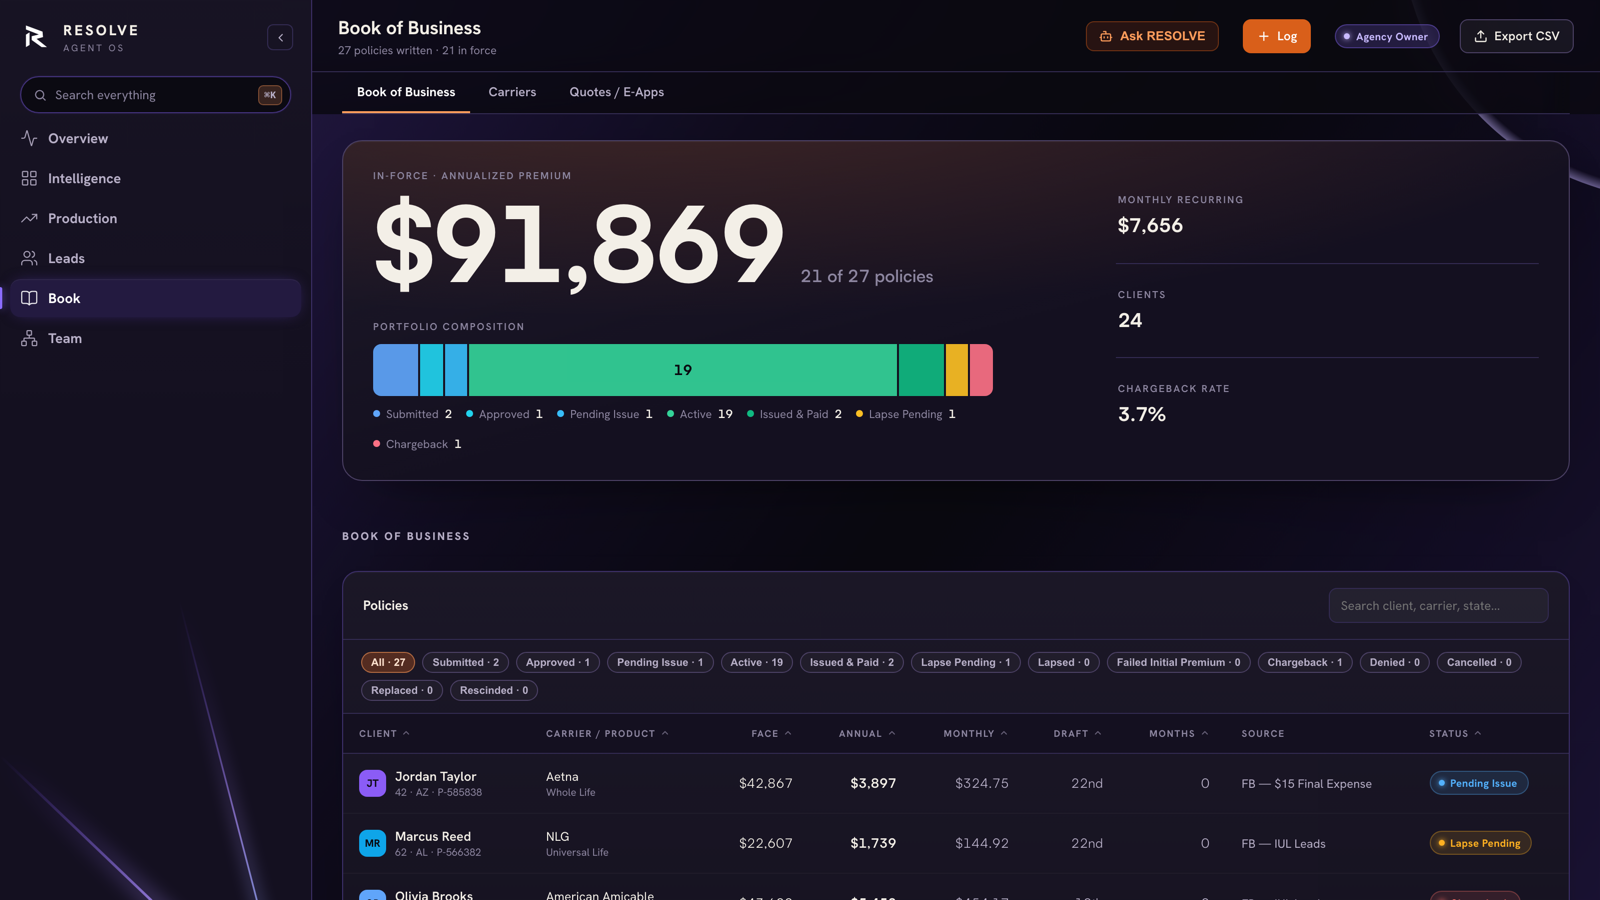The width and height of the screenshot is (1600, 900).
Task: Click the JT avatar for Jordan Taylor
Action: [x=372, y=783]
